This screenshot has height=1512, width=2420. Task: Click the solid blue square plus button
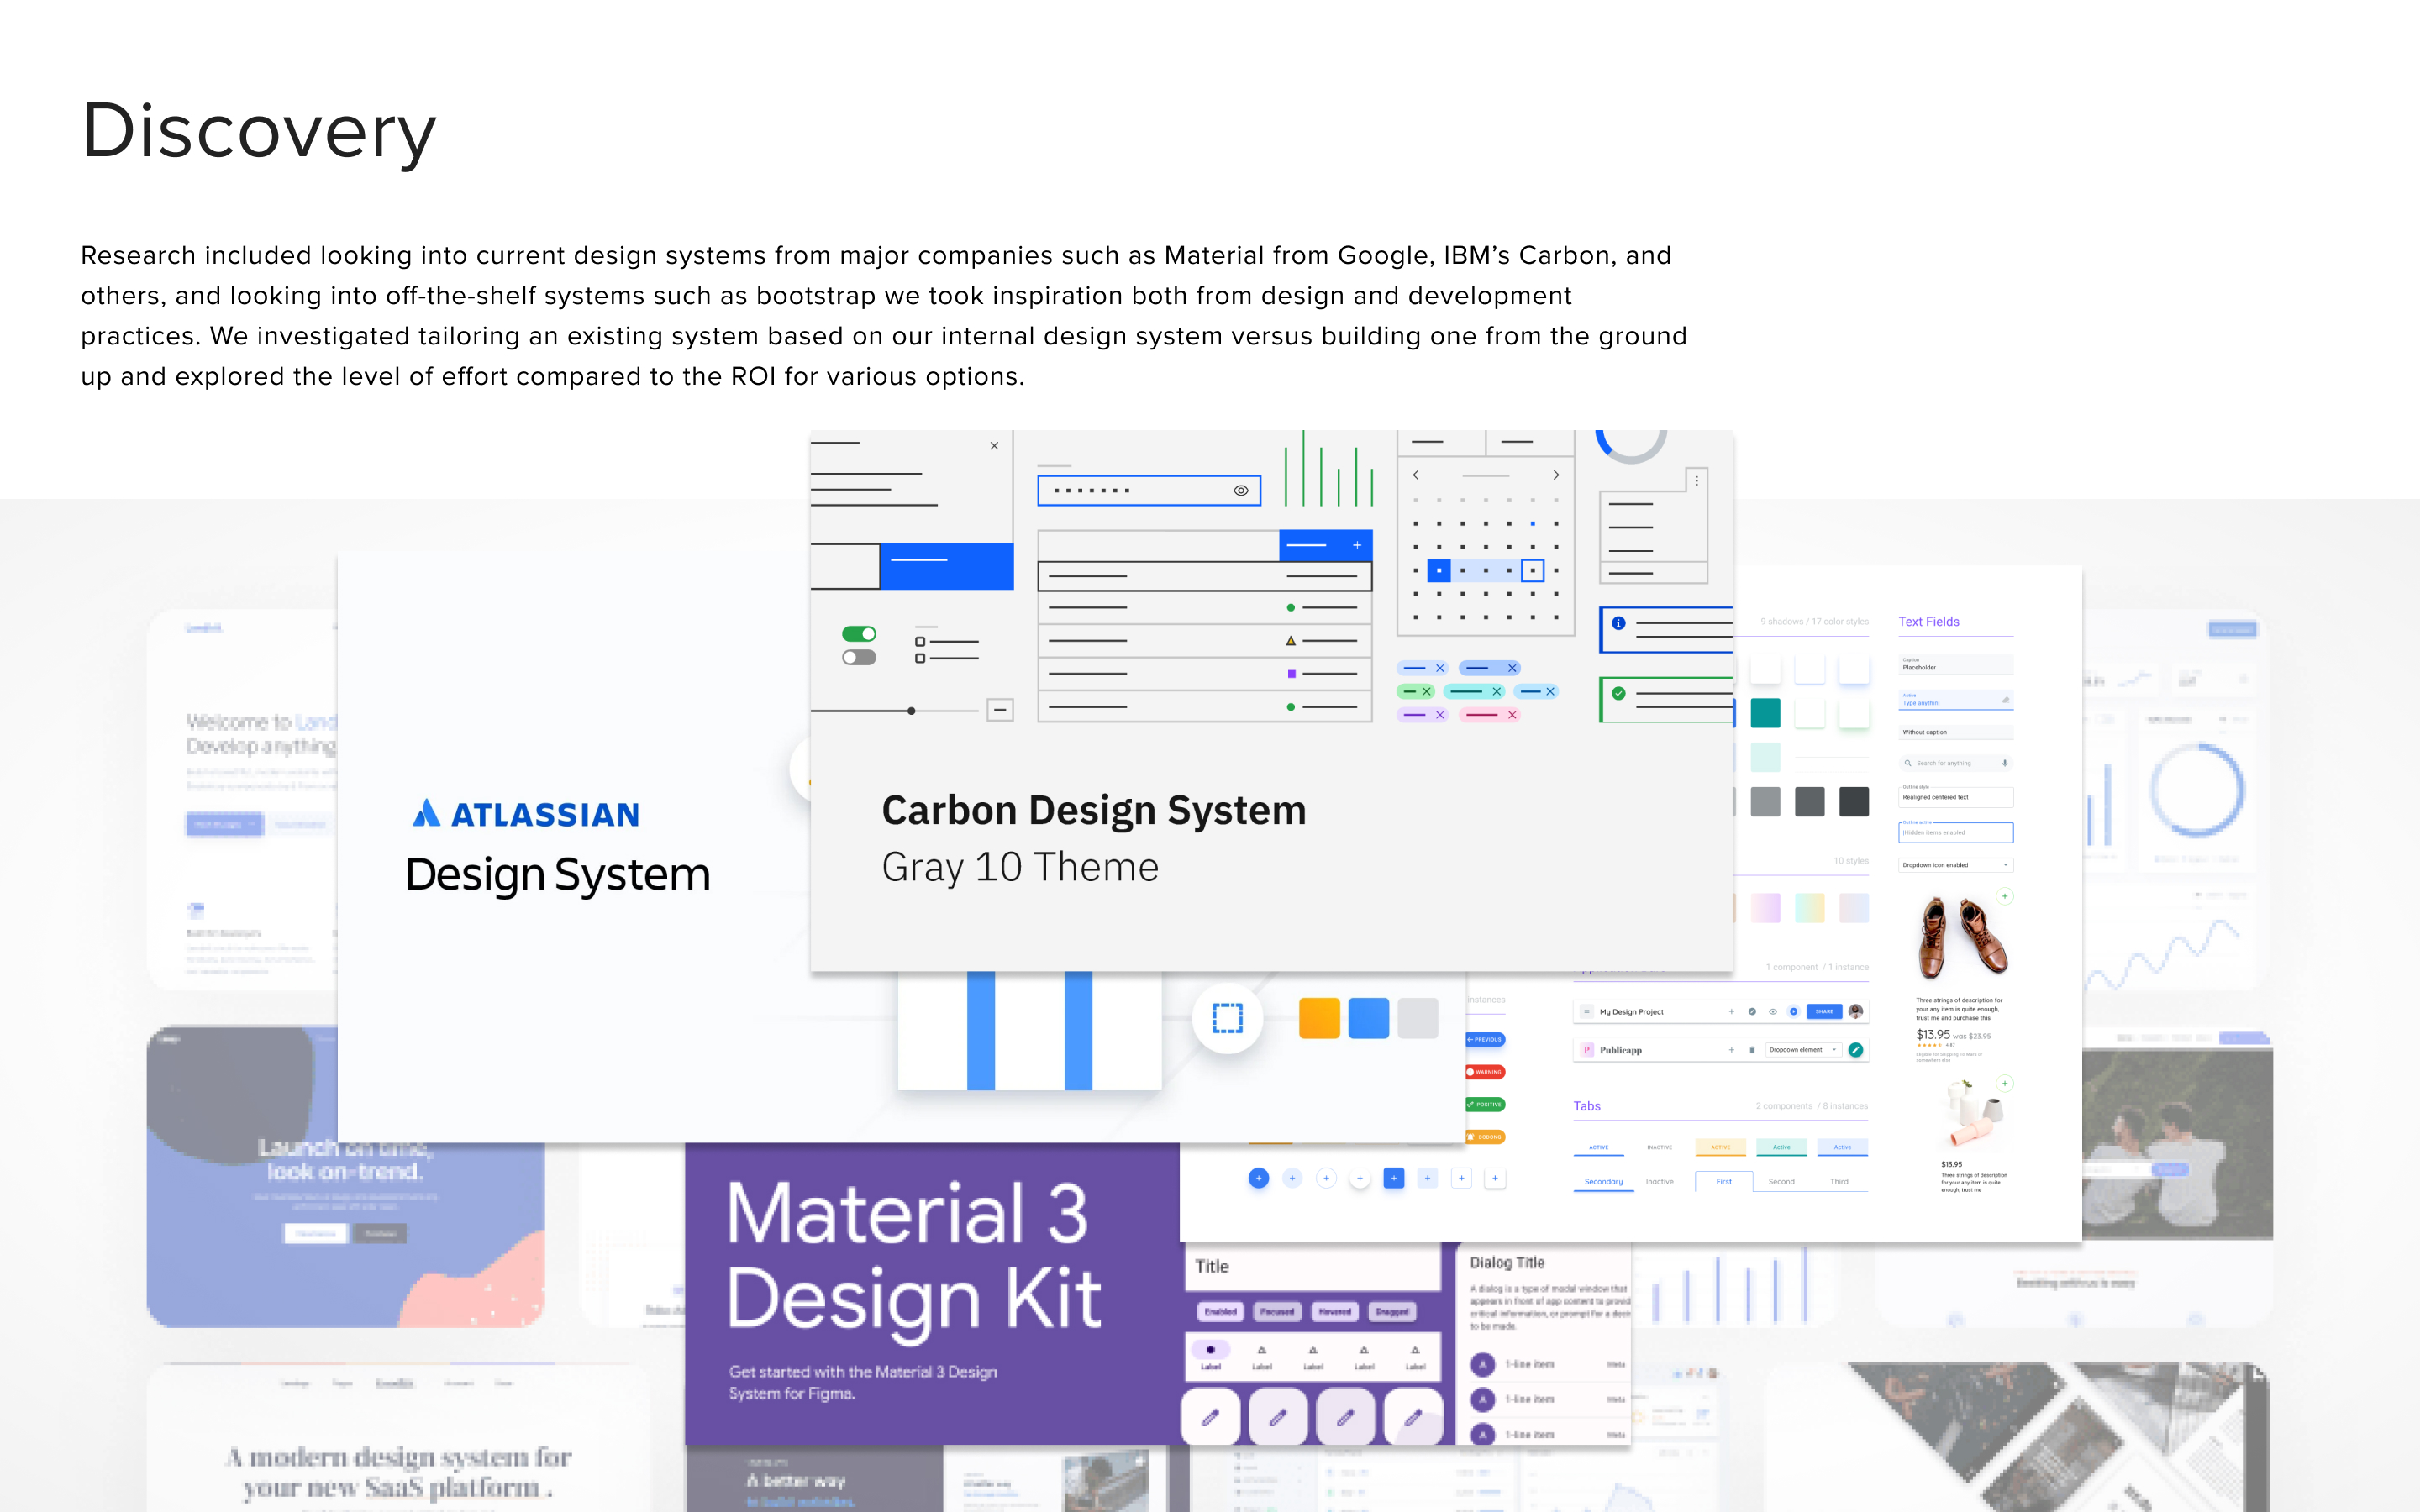(x=1393, y=1178)
